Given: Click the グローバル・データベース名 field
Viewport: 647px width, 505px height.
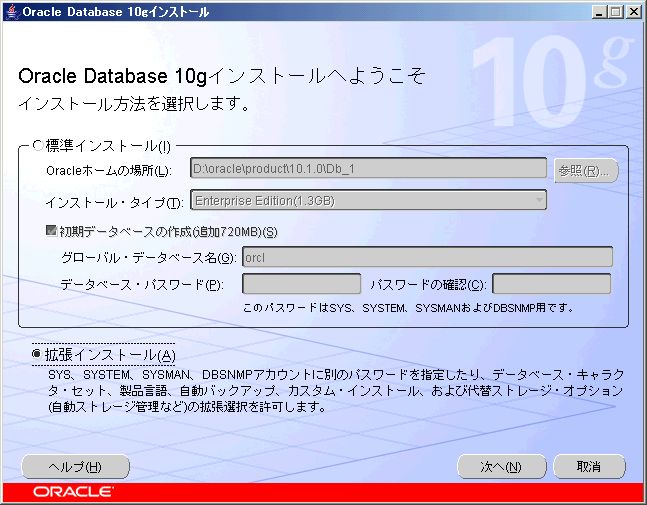Looking at the screenshot, I should click(427, 257).
